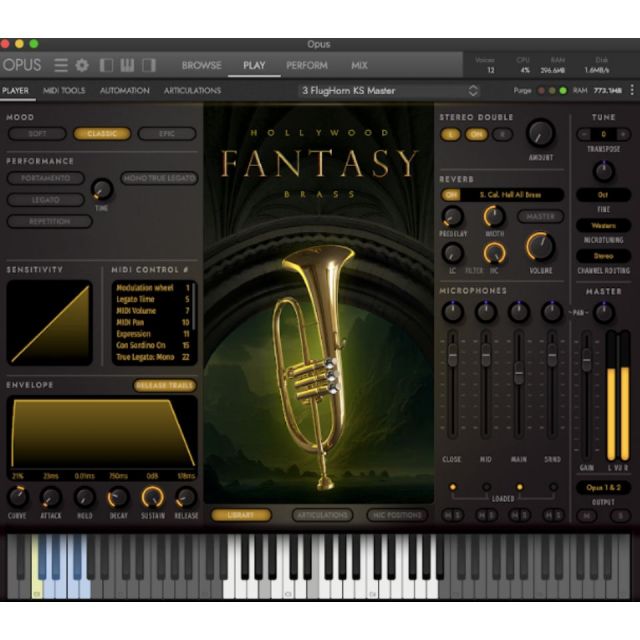Click the Main microphone fader
The width and height of the screenshot is (640, 640).
pyautogui.click(x=518, y=373)
